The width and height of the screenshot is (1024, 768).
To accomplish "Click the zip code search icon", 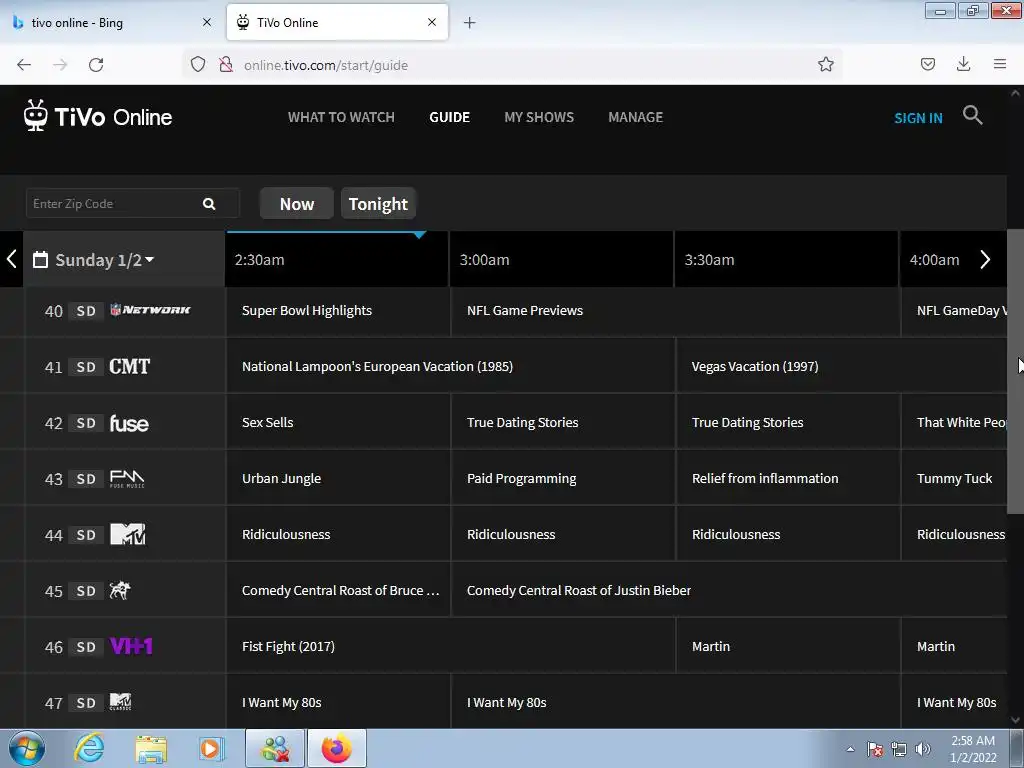I will click(x=209, y=204).
